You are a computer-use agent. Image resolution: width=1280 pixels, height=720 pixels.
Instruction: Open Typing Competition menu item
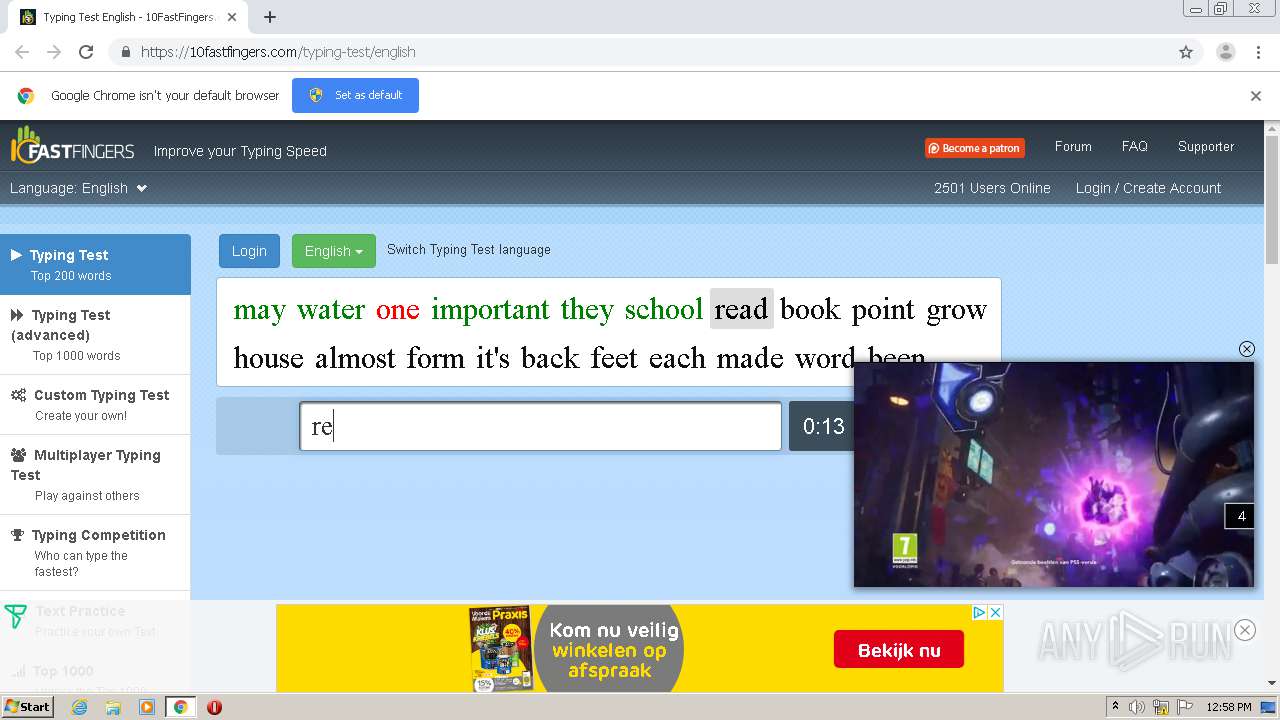pos(95,552)
